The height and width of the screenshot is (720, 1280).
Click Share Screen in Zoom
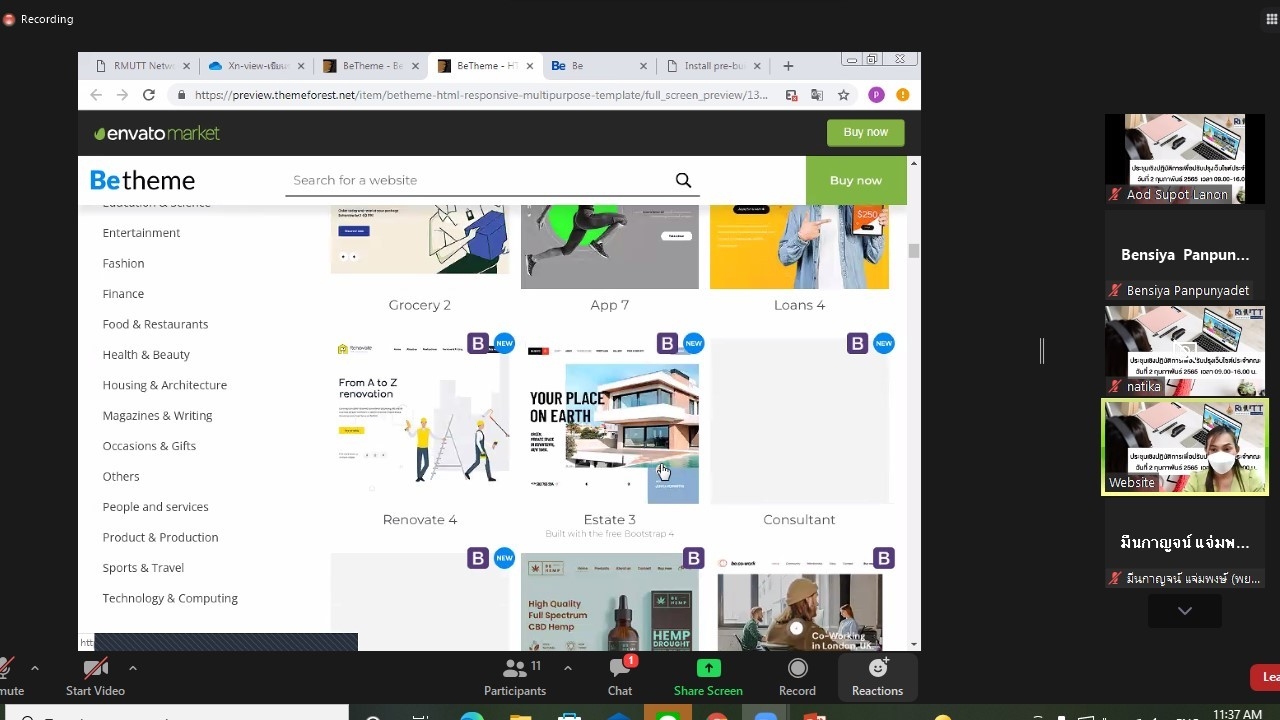pos(708,677)
